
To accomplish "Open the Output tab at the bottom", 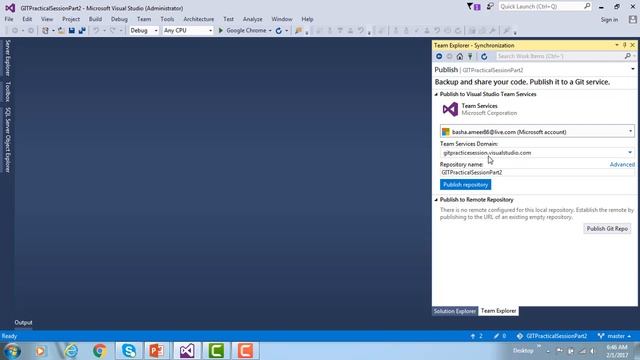I will (x=23, y=322).
